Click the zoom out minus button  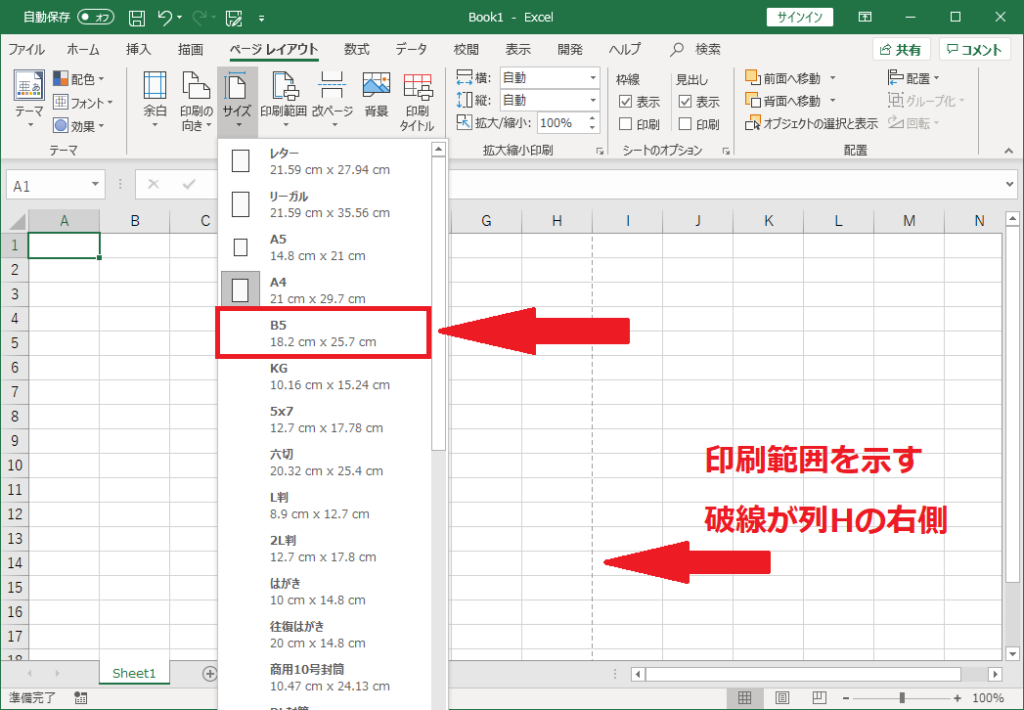846,698
